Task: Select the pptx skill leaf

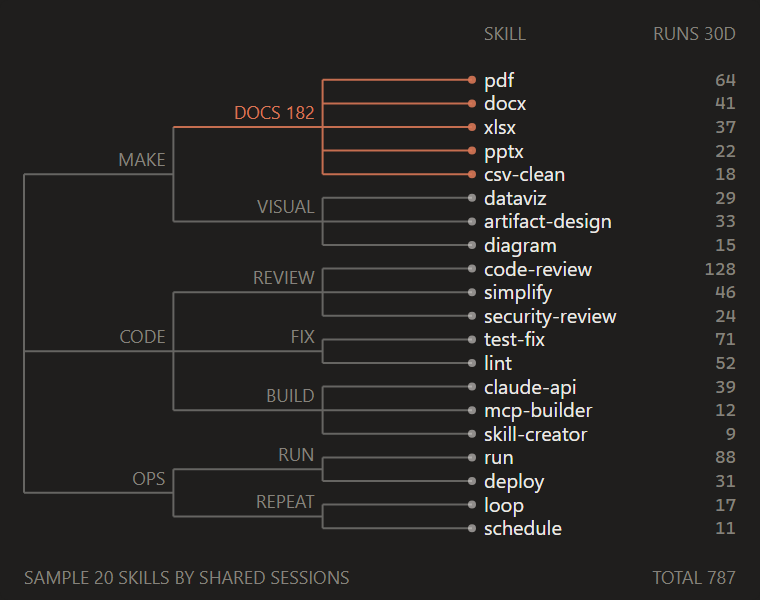Action: point(504,152)
